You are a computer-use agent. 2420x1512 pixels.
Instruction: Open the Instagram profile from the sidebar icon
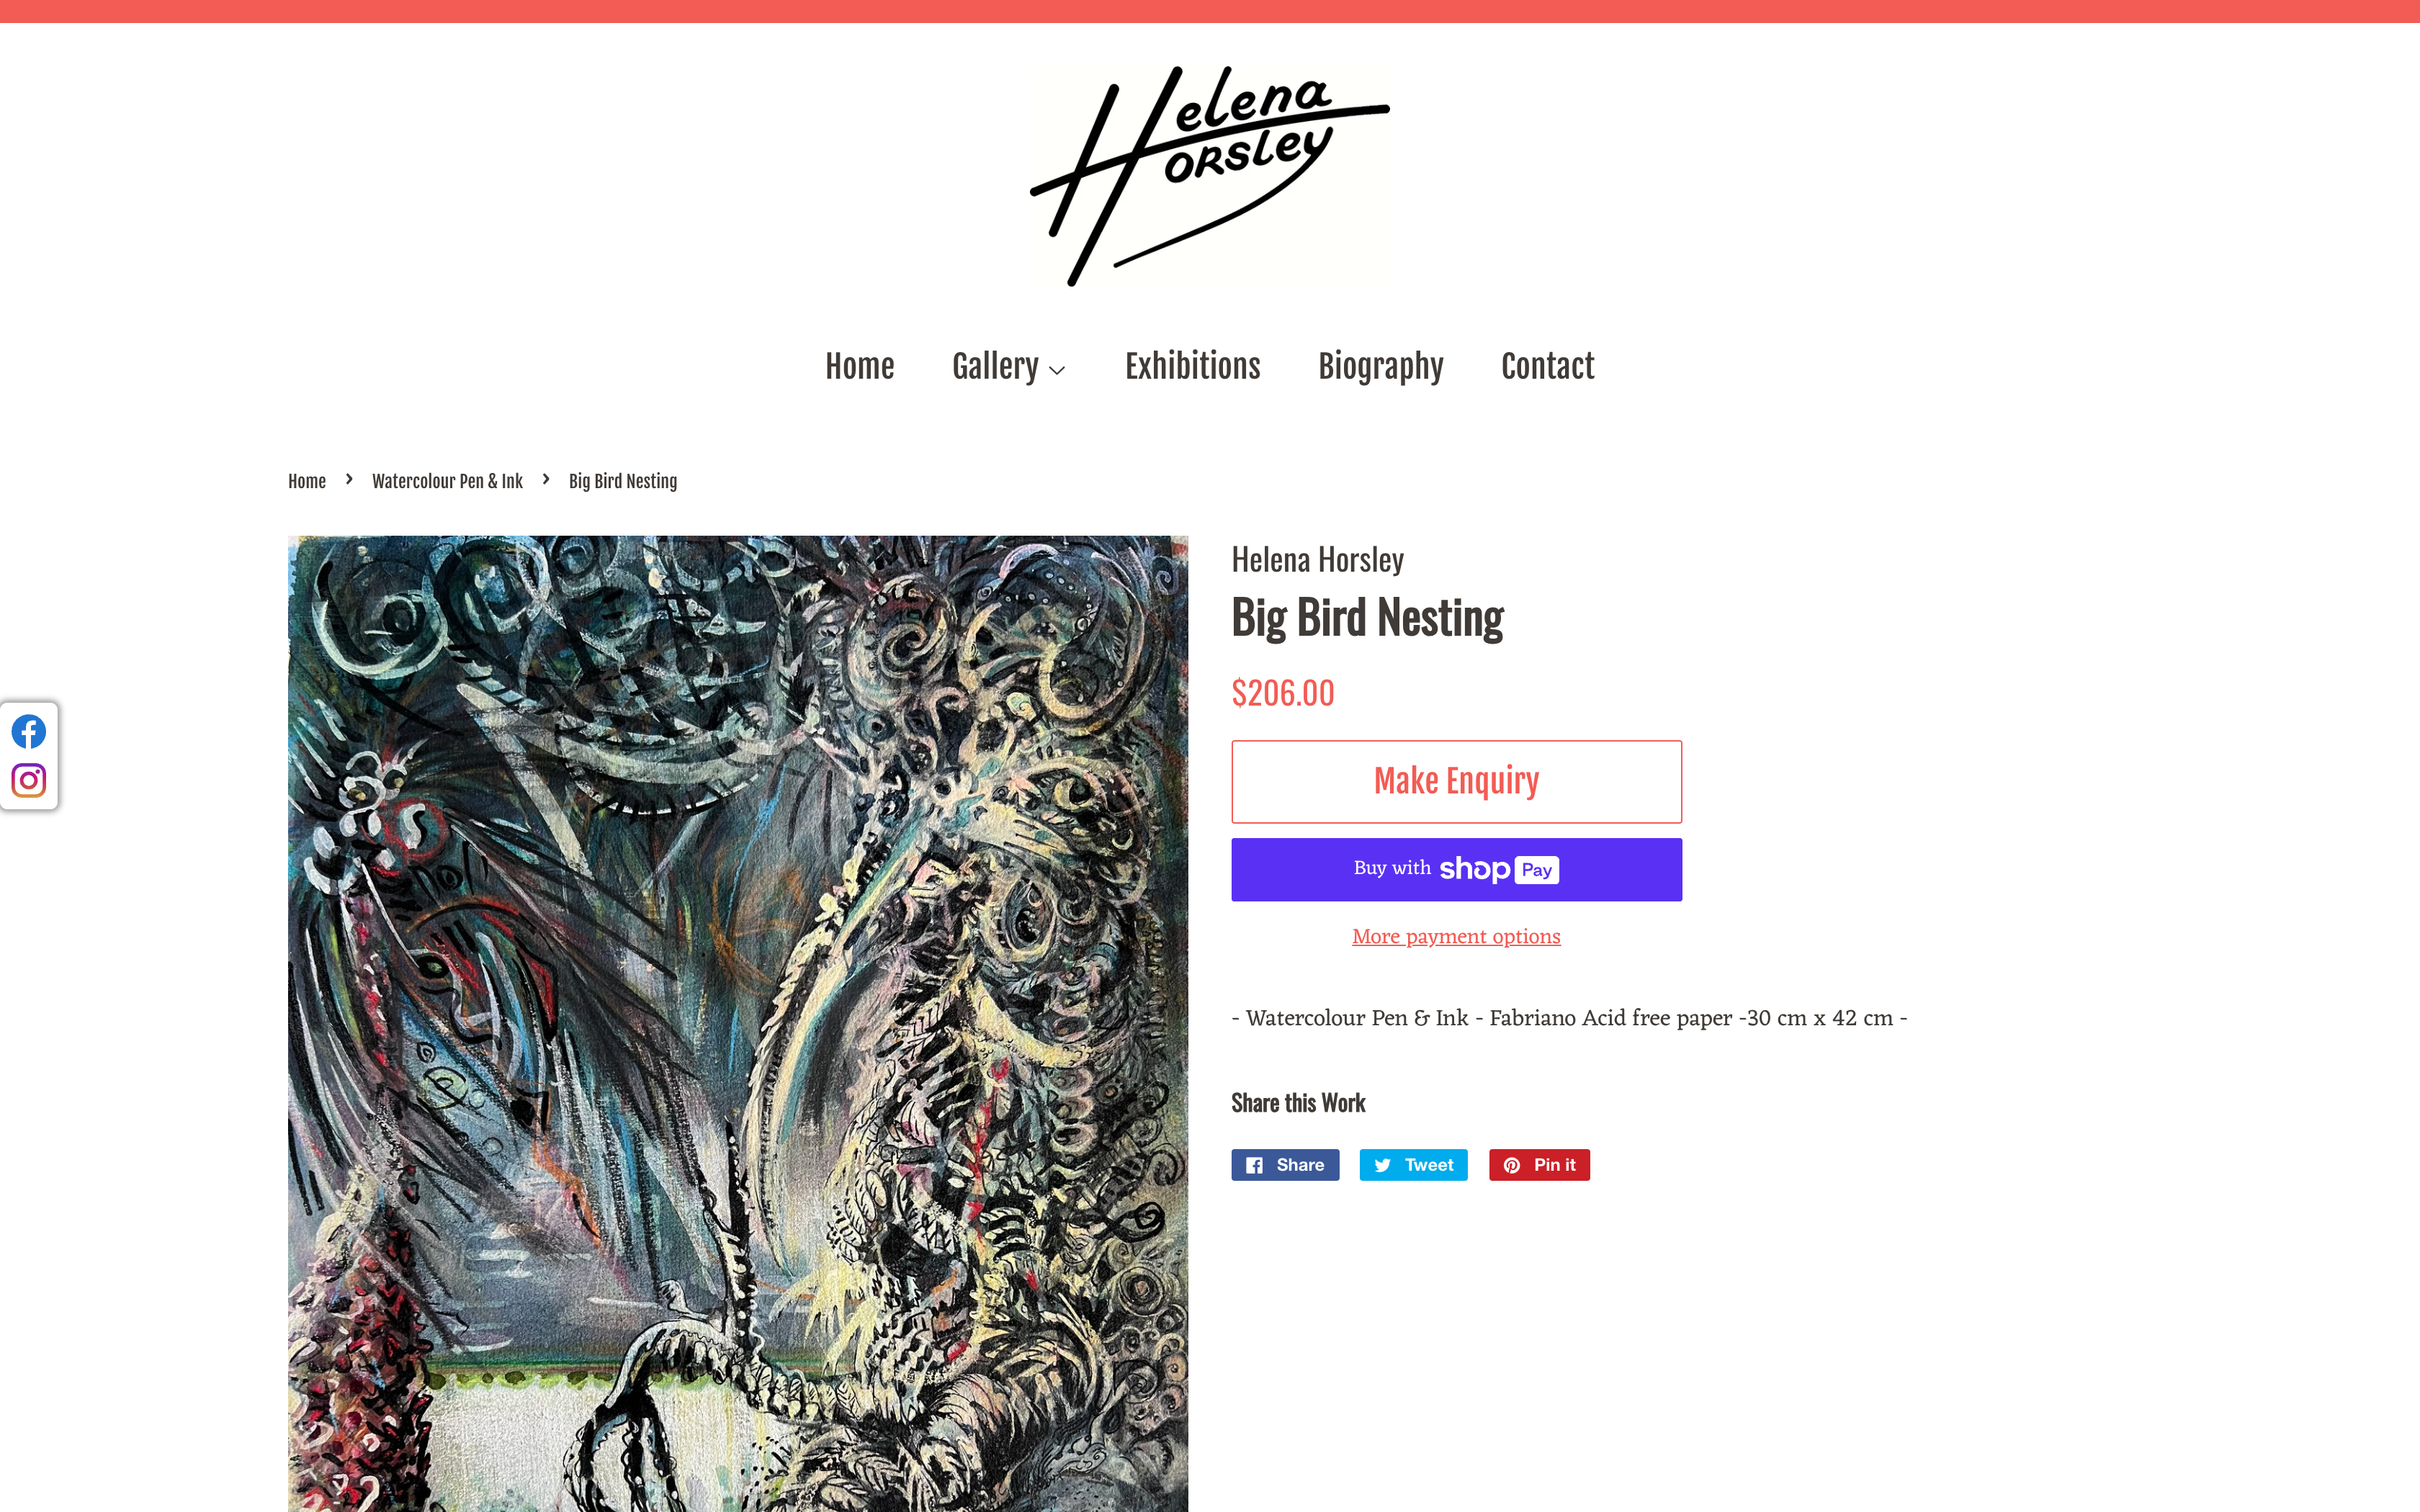[x=28, y=780]
